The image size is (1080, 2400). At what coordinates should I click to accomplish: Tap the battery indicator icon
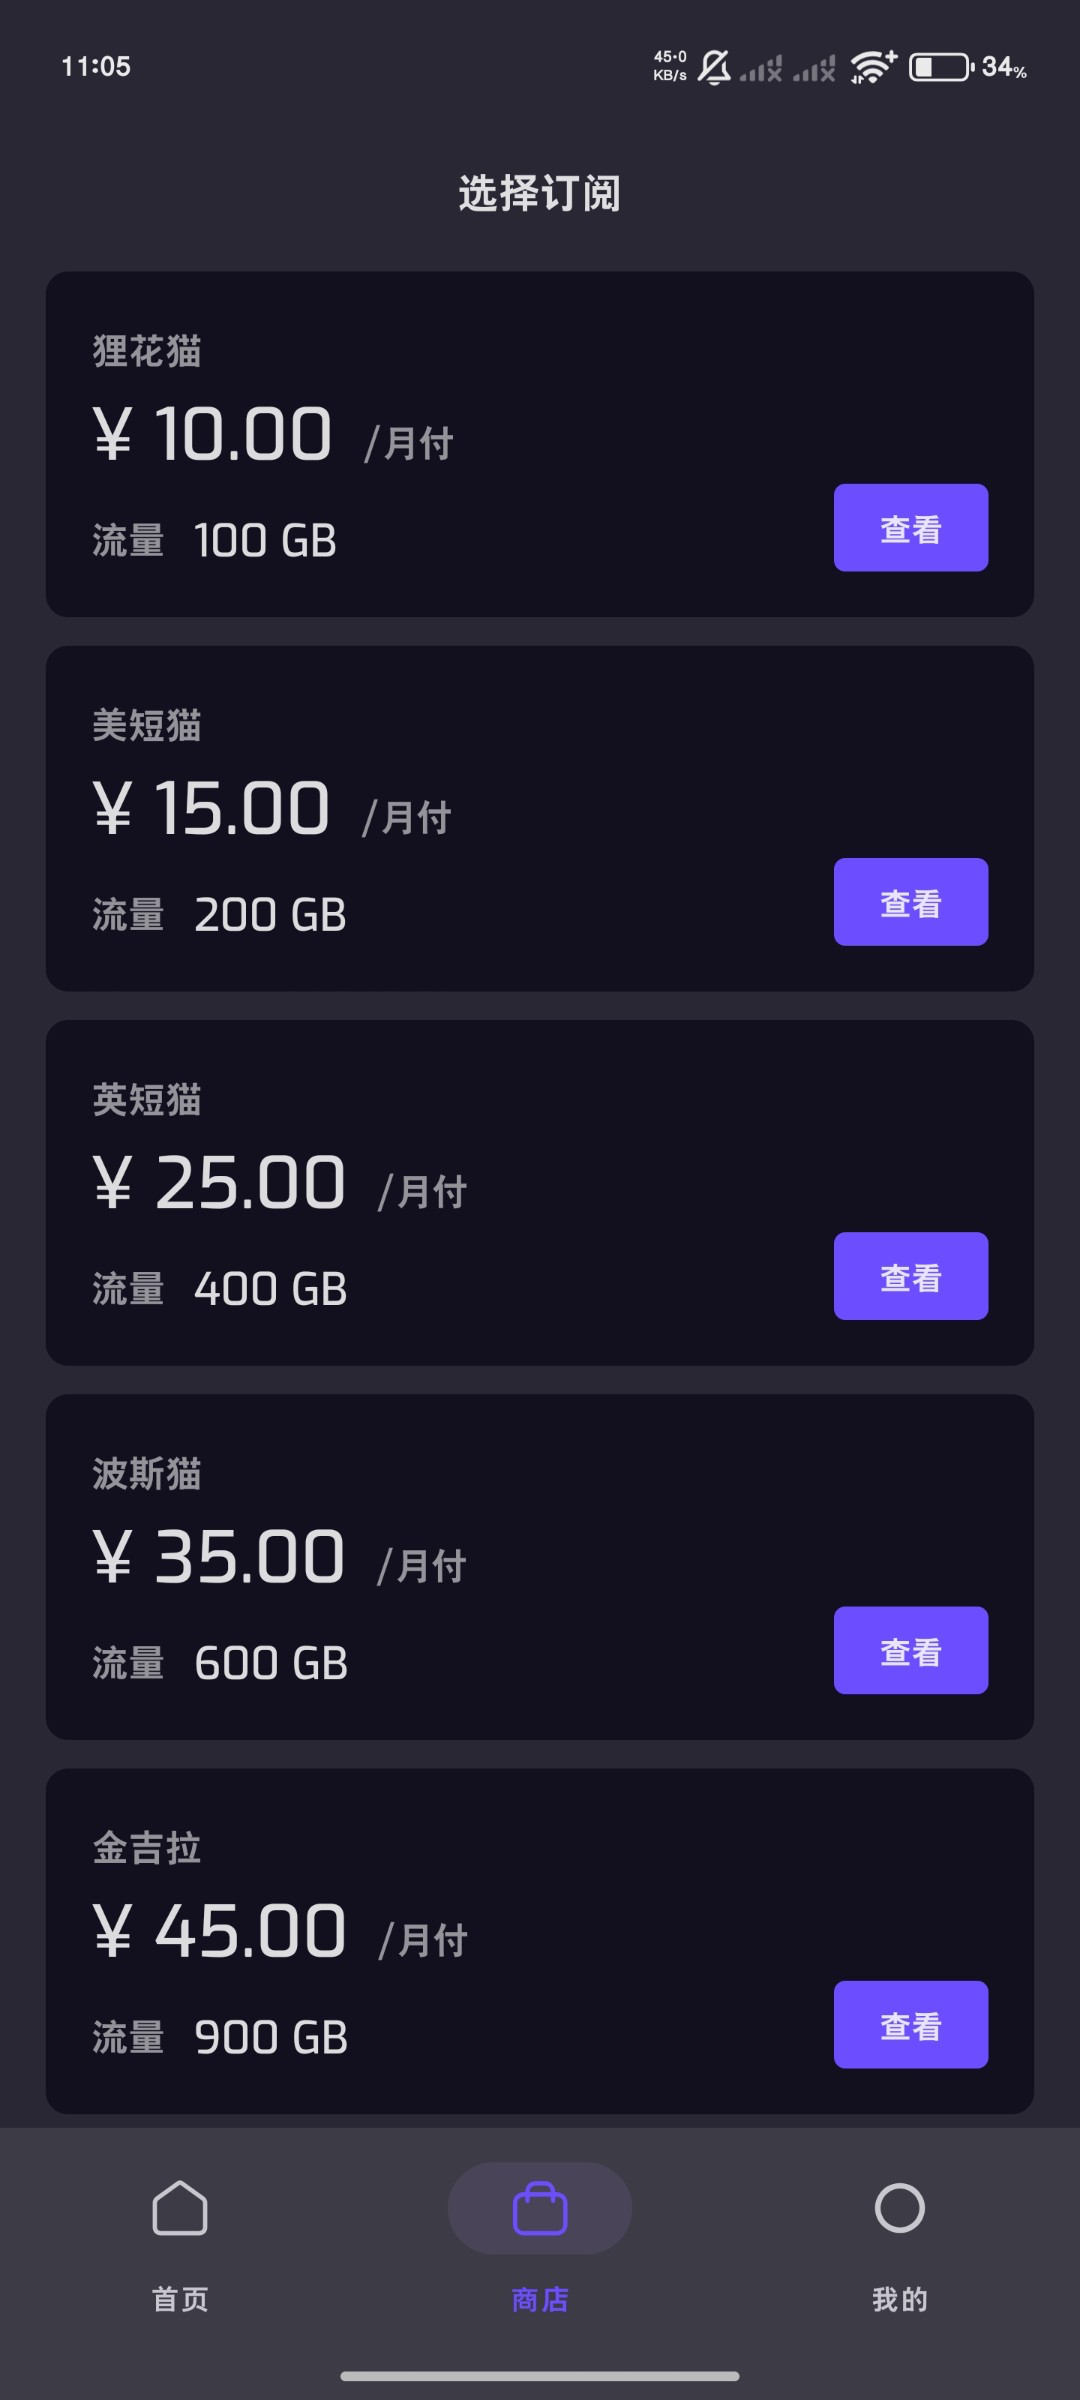(940, 67)
